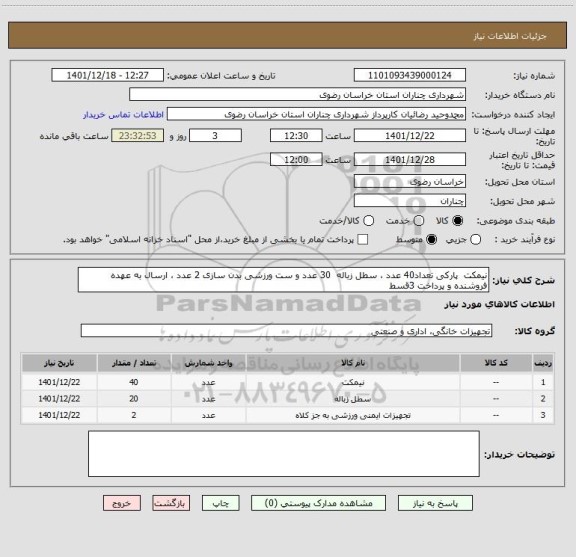Screen dimensions: 576x557
Task: Click quantity 20 in the table
Action: pyautogui.click(x=134, y=399)
